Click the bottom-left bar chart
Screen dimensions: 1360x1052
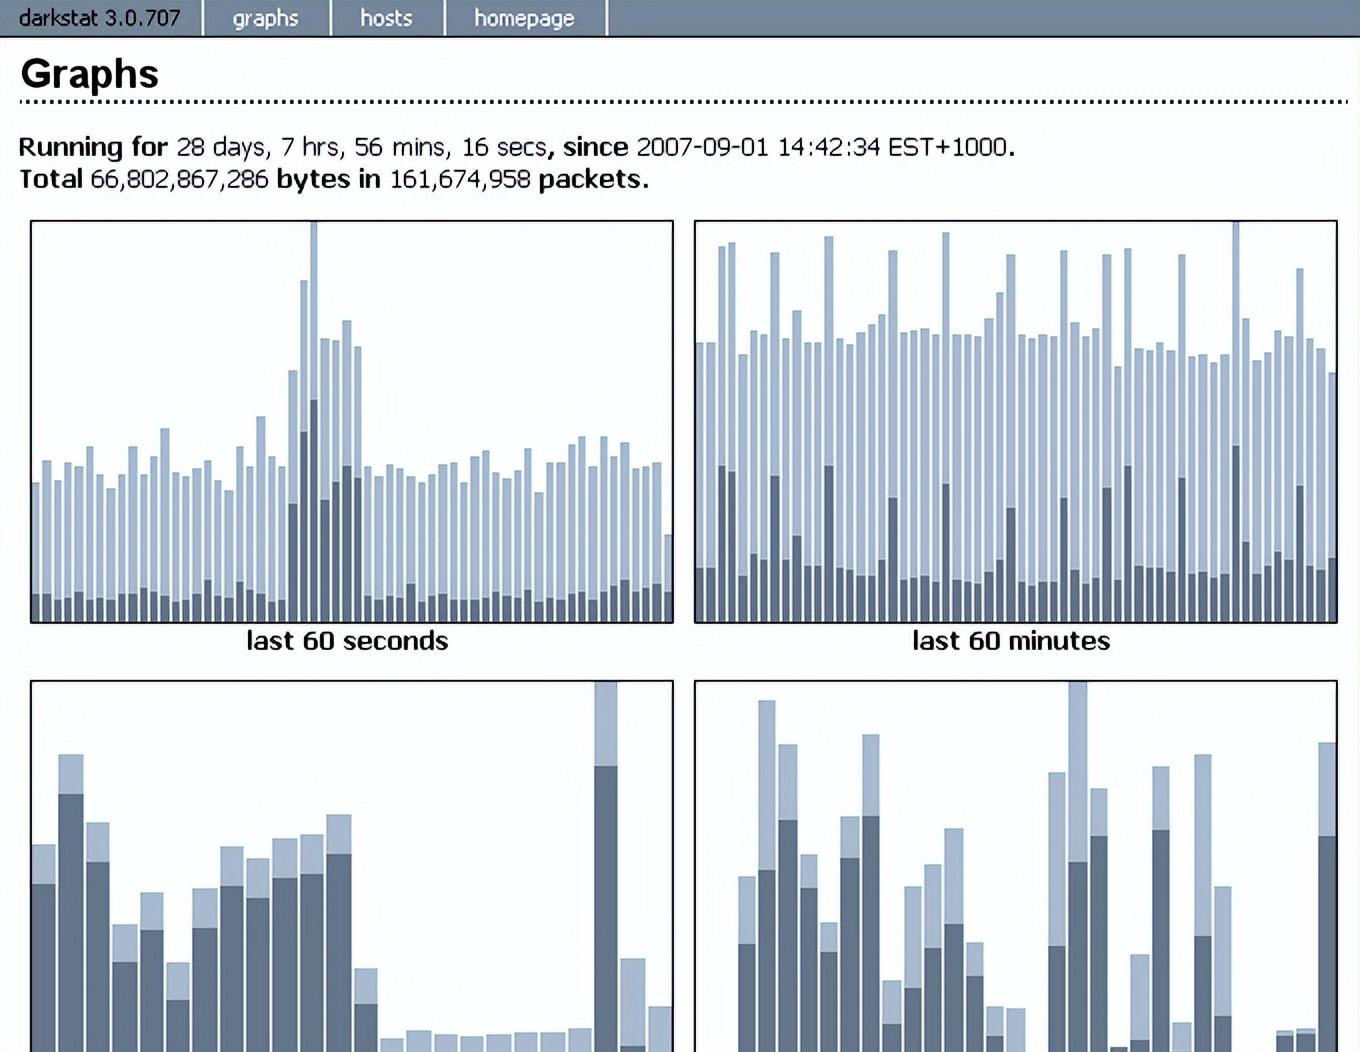pyautogui.click(x=352, y=866)
